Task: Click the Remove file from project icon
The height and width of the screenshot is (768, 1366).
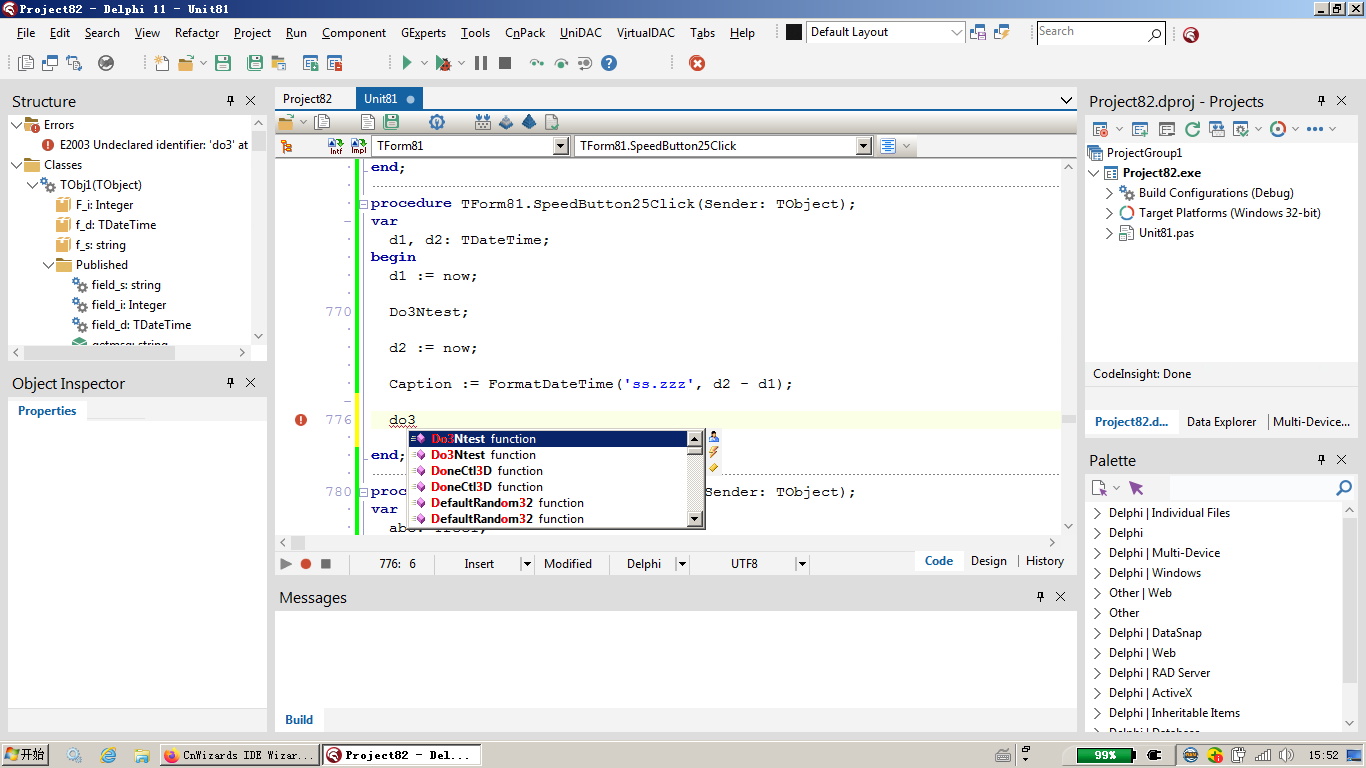Action: [x=335, y=63]
